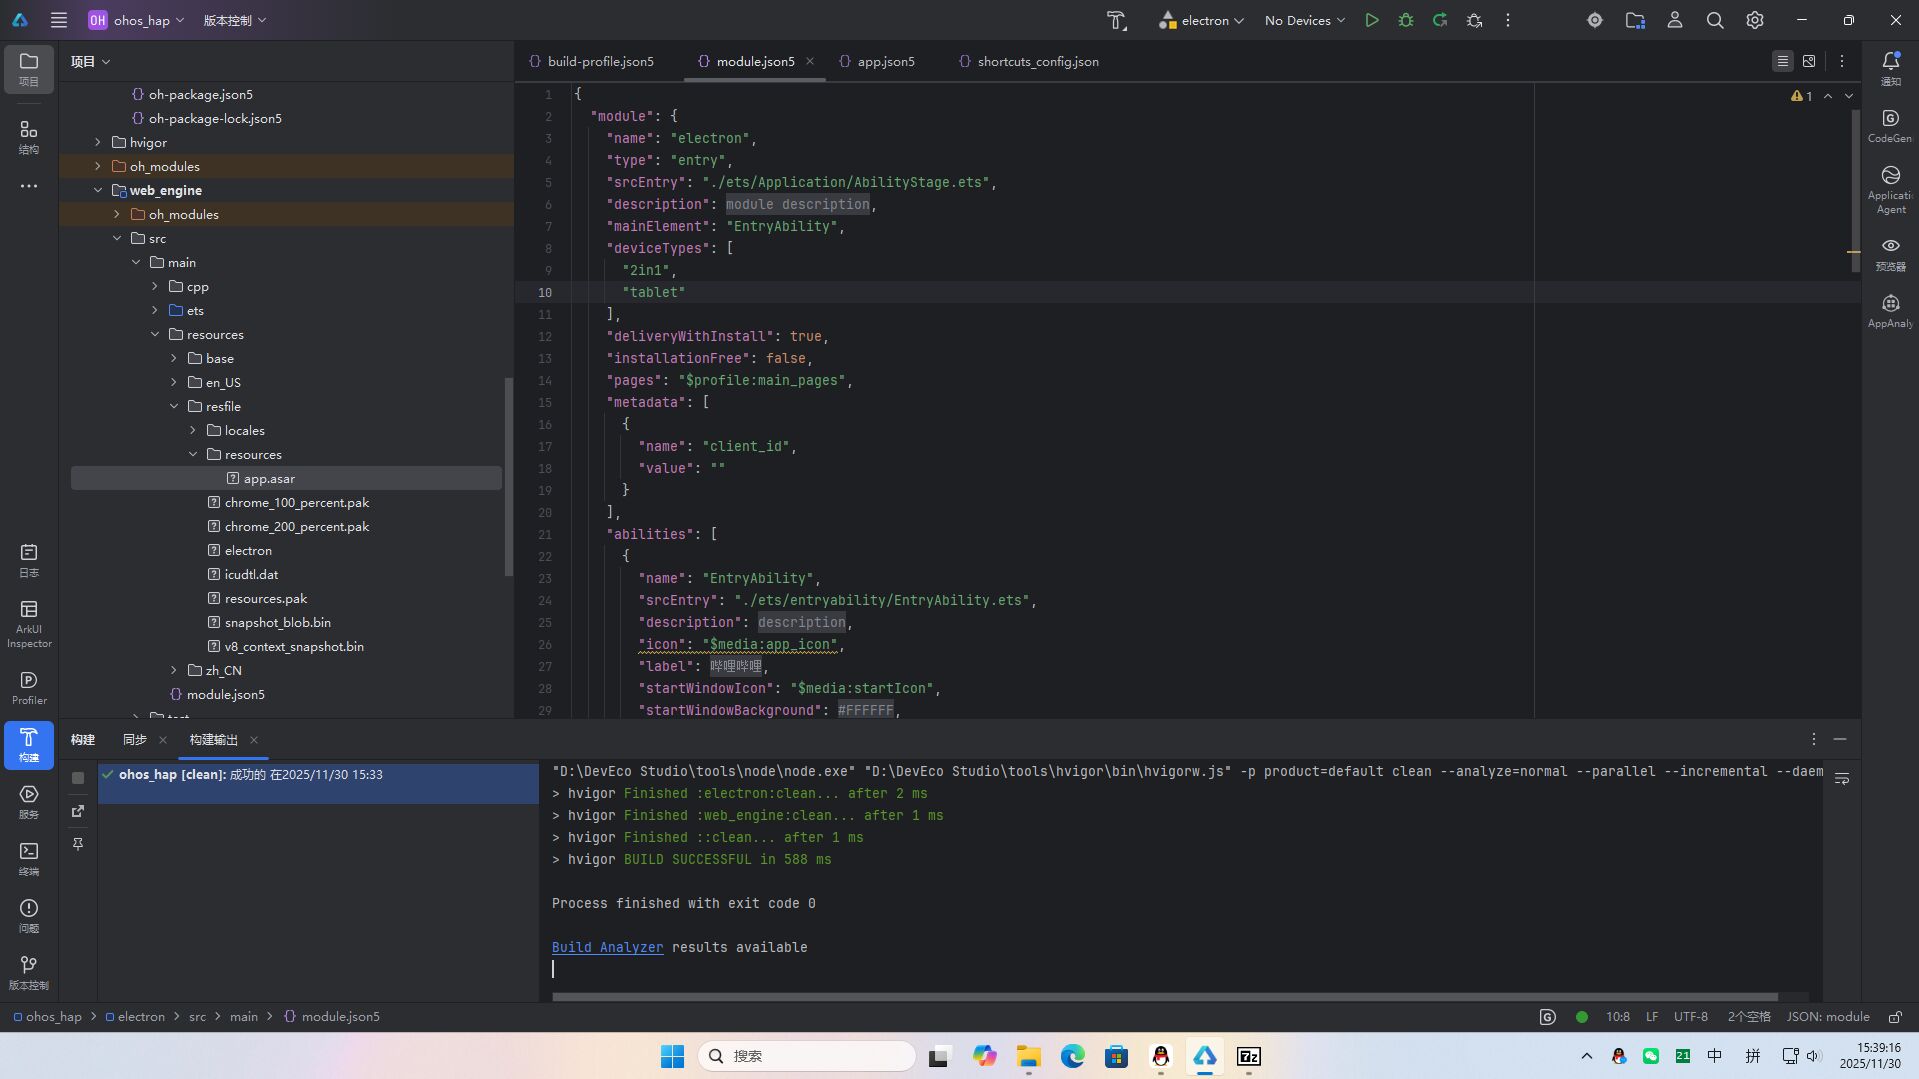Click the Build hammer icon in top toolbar
The image size is (1919, 1079).
point(1116,20)
